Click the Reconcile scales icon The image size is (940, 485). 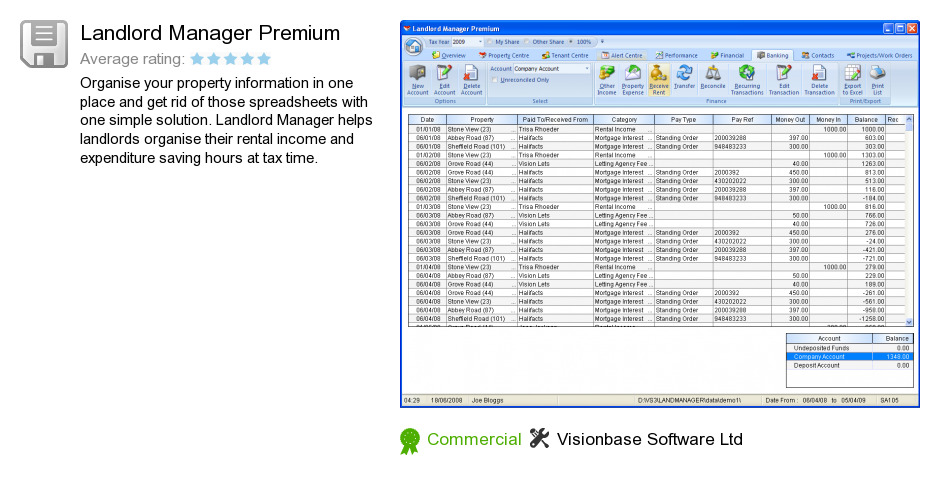click(x=713, y=74)
